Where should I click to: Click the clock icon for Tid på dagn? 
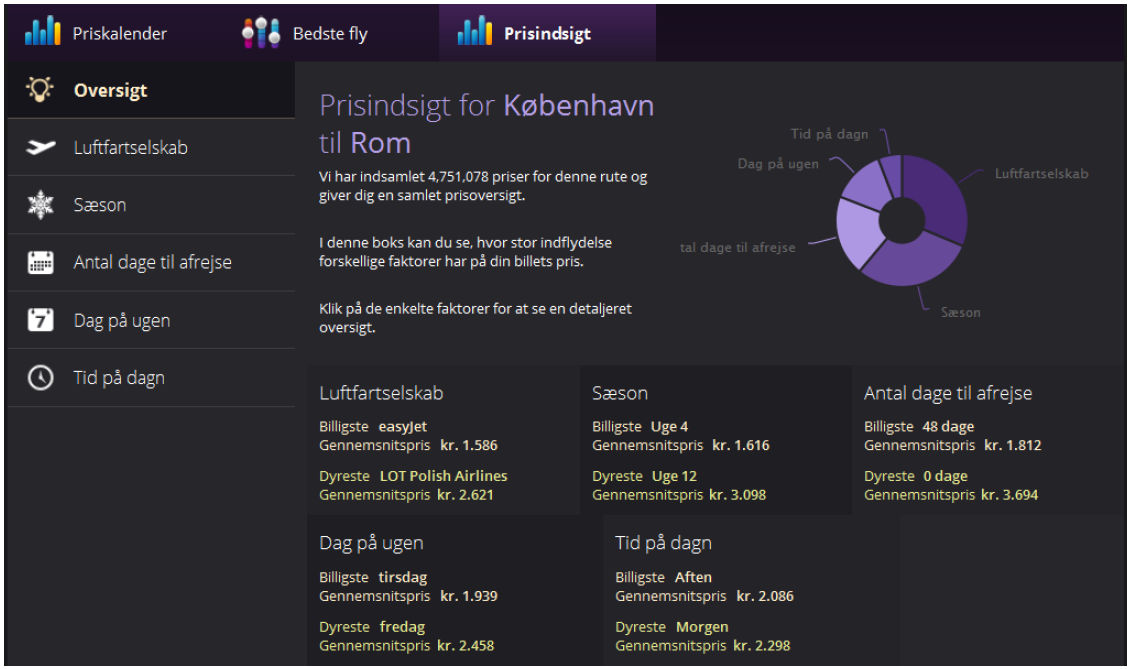point(40,378)
